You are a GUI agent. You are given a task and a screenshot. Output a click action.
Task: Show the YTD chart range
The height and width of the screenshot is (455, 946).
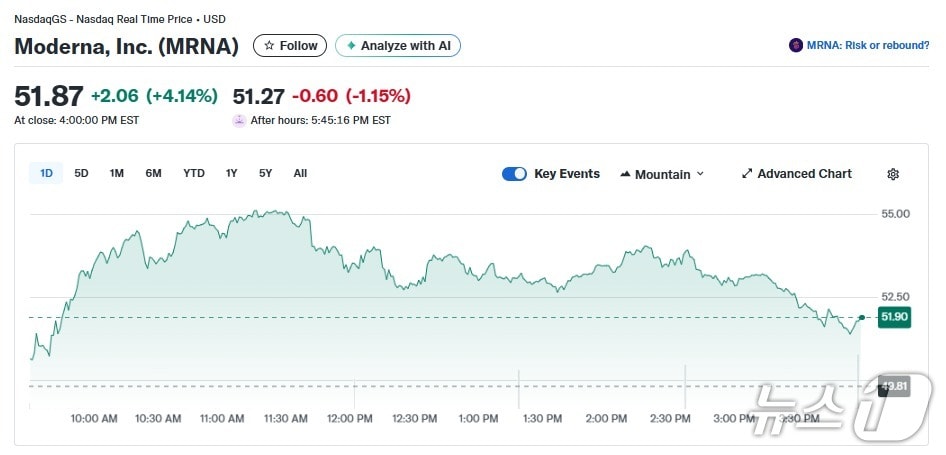pos(194,173)
